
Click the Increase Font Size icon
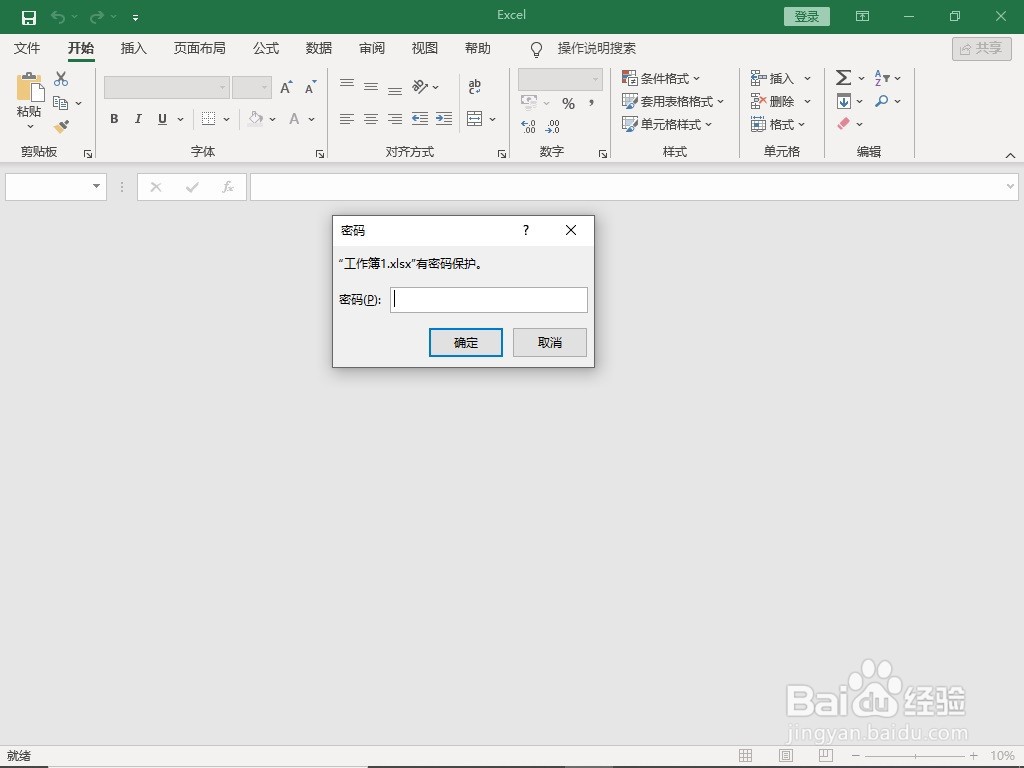point(286,87)
